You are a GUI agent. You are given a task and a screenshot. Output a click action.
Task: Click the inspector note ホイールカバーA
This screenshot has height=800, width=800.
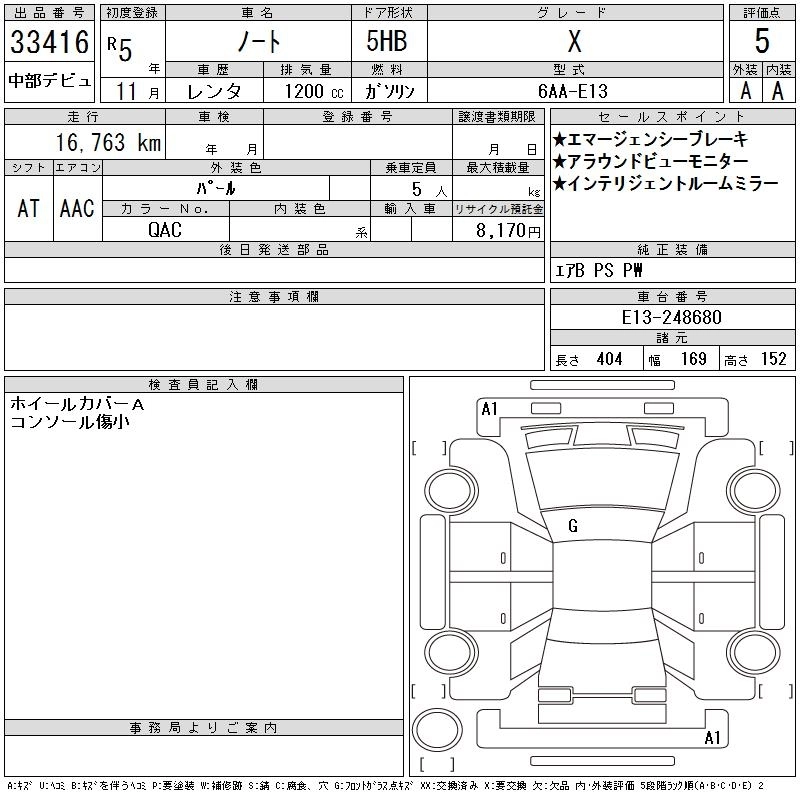(77, 404)
